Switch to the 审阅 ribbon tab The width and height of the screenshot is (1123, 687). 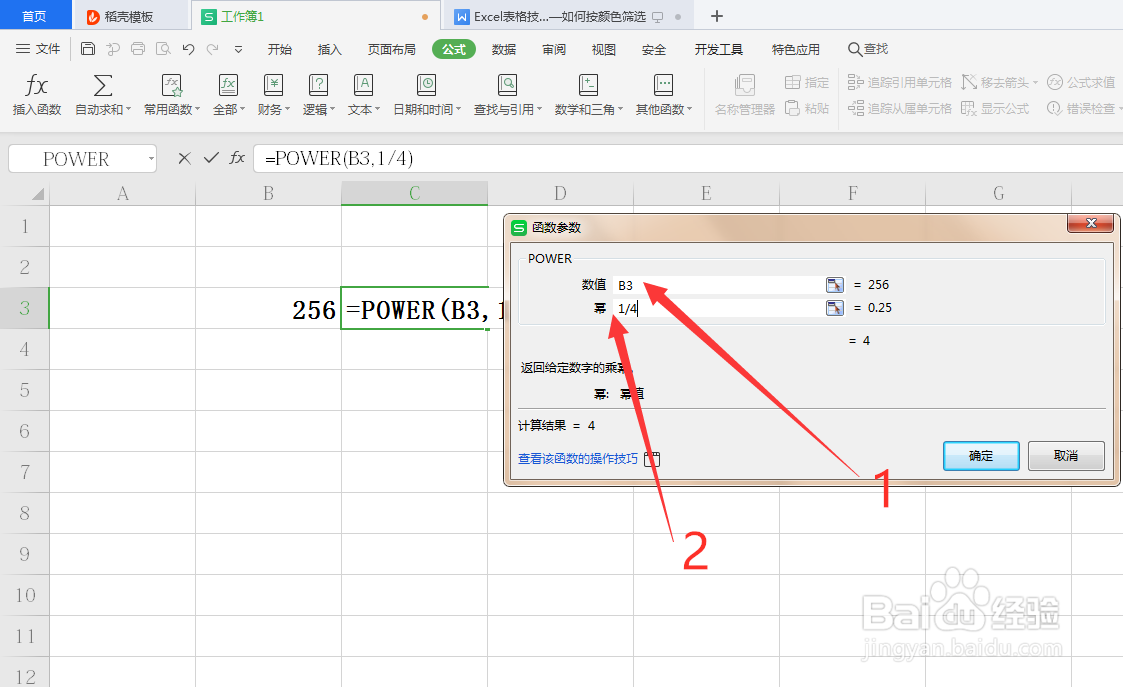[554, 49]
